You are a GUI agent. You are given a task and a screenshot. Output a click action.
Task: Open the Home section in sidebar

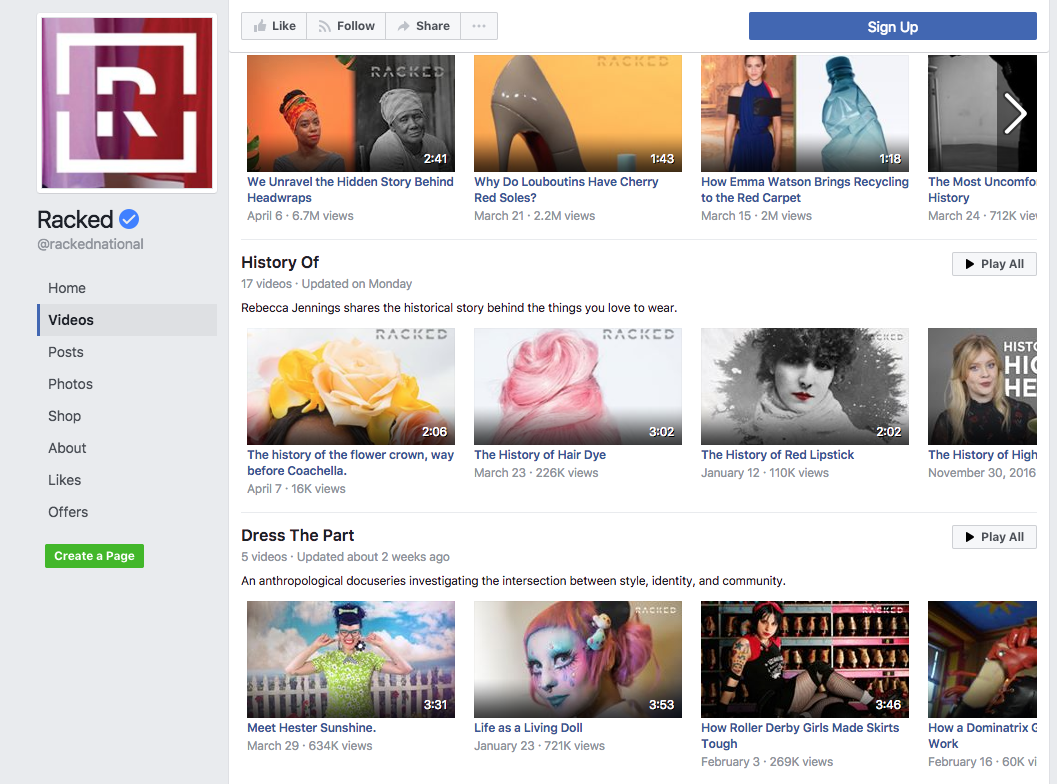(x=67, y=288)
